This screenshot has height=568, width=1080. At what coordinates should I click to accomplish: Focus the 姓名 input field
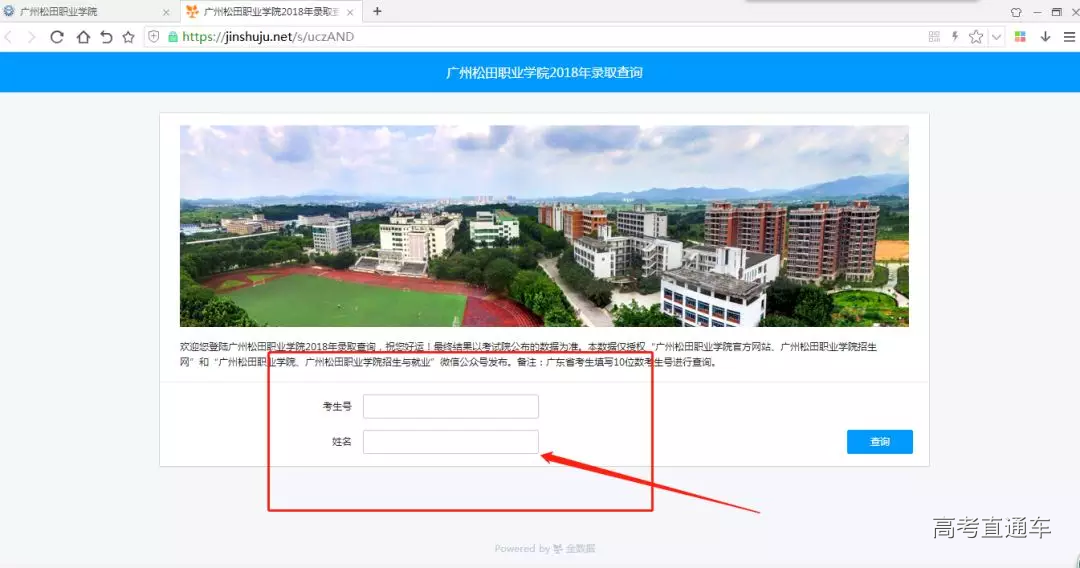[x=450, y=442]
